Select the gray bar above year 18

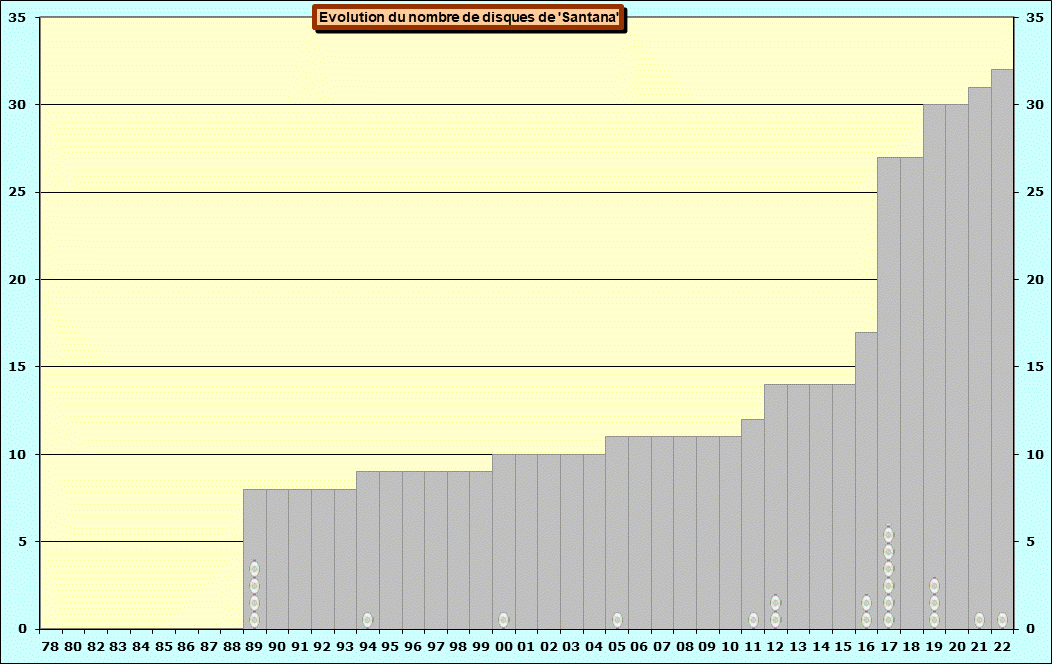pyautogui.click(x=911, y=390)
